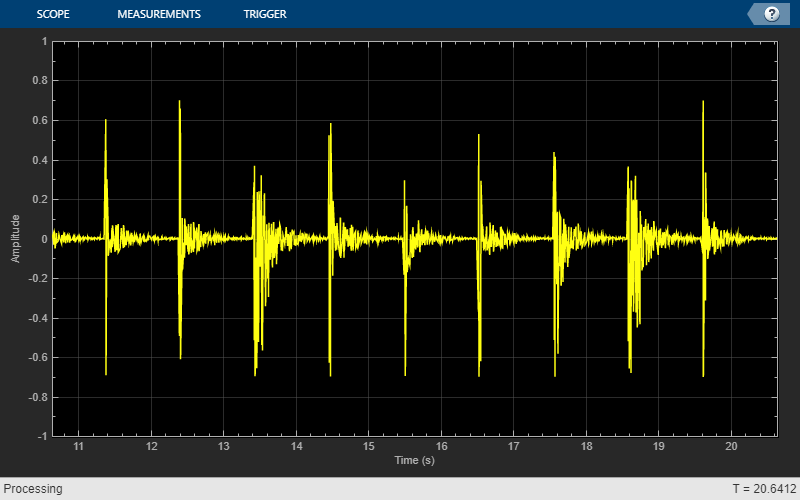Open the SCOPE tab
The height and width of the screenshot is (500, 800).
tap(53, 14)
